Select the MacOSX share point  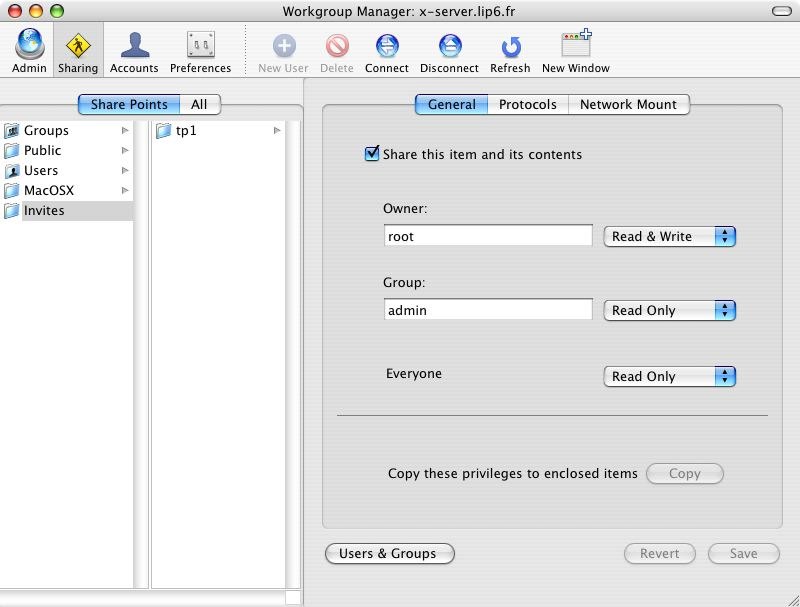coord(49,190)
